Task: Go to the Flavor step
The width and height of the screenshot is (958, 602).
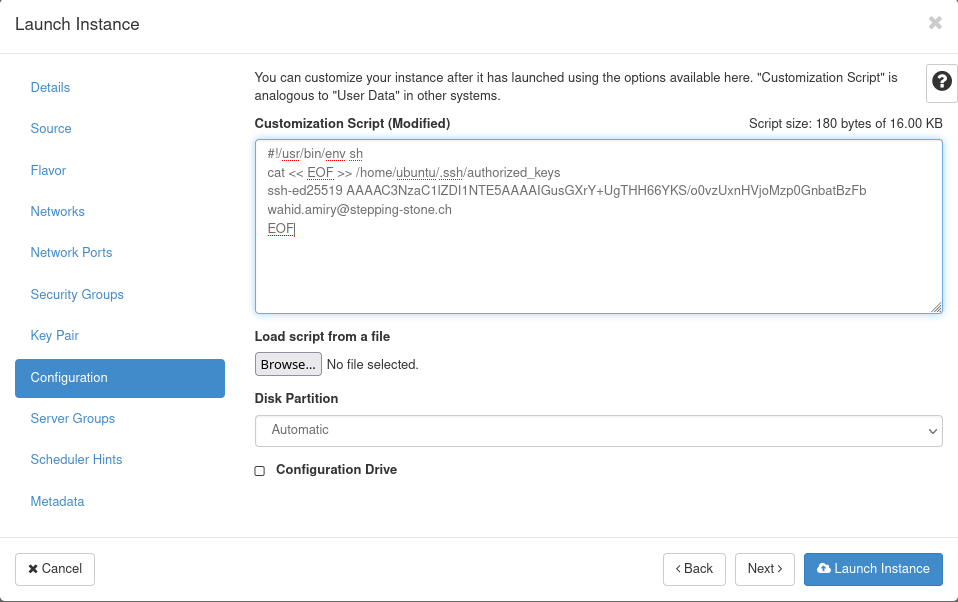Action: point(49,171)
